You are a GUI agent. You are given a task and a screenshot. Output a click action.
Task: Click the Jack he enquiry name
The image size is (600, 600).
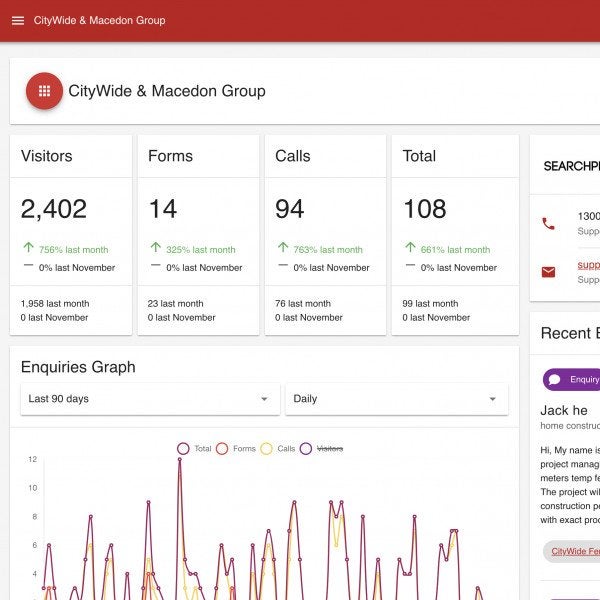(x=564, y=411)
